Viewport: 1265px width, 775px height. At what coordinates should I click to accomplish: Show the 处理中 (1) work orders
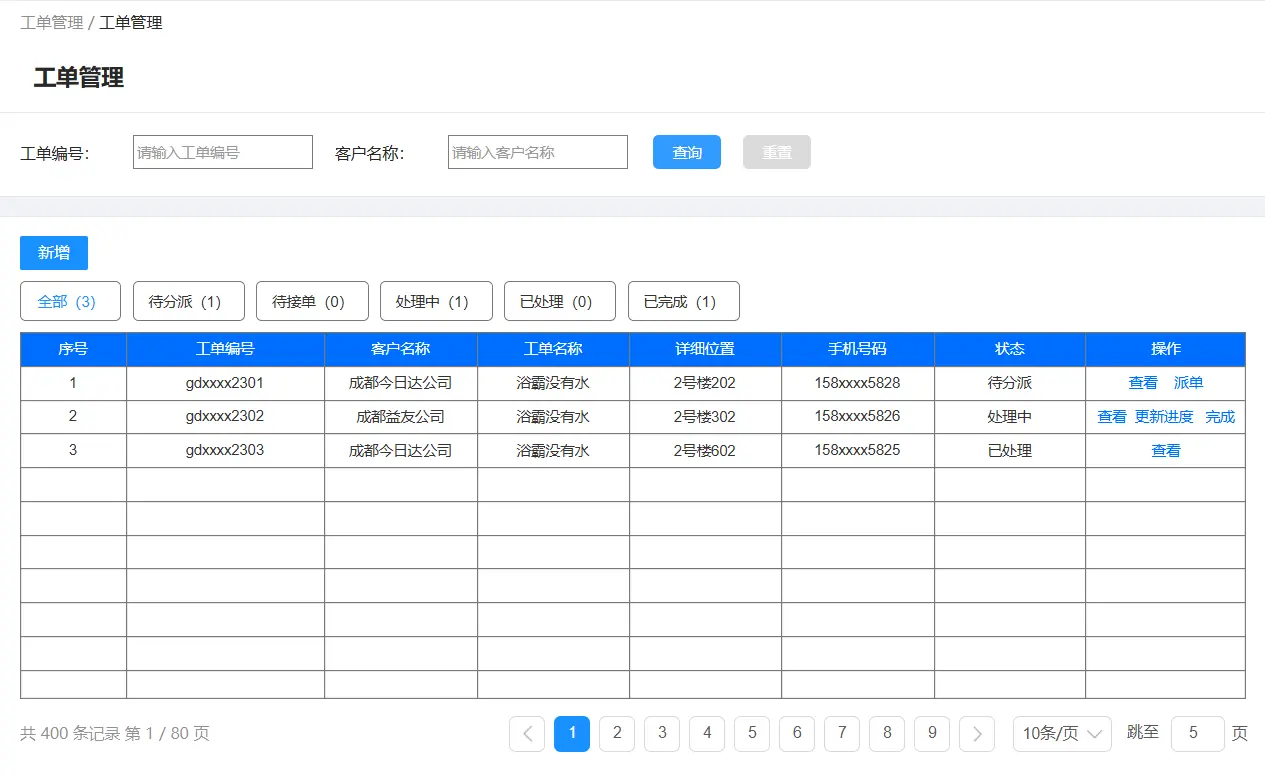pyautogui.click(x=436, y=301)
